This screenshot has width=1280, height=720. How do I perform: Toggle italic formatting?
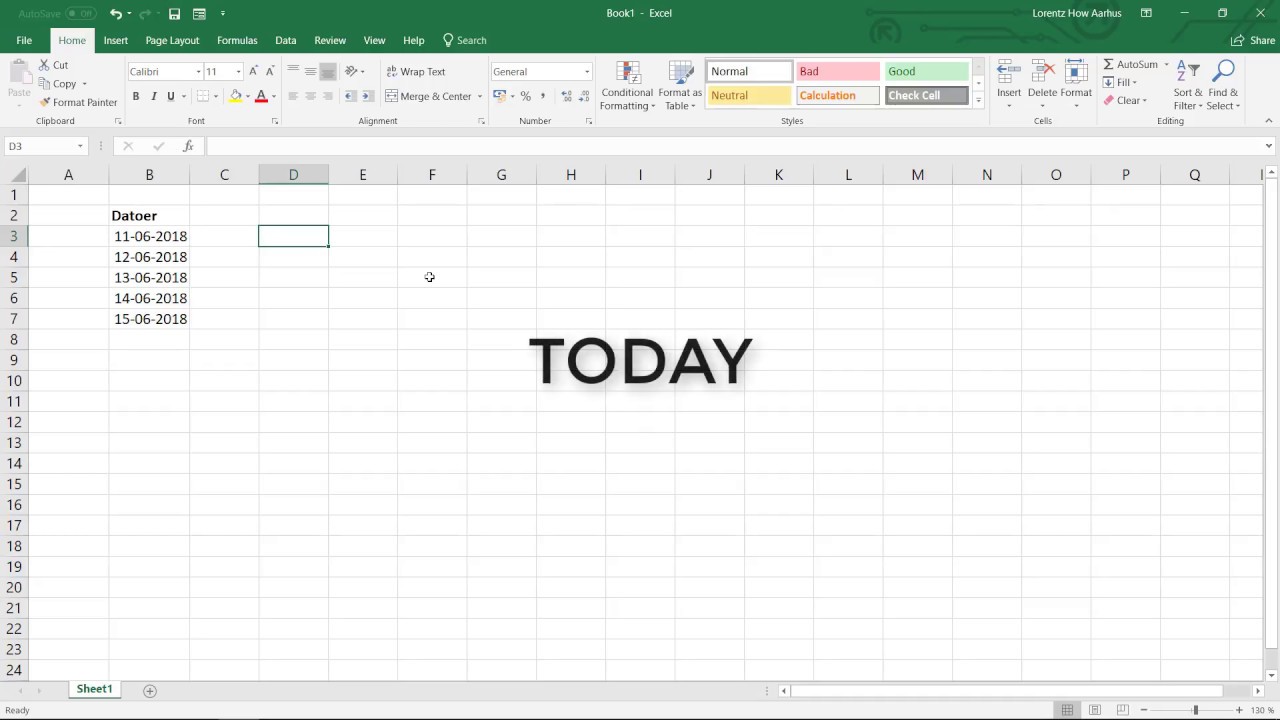coord(153,97)
